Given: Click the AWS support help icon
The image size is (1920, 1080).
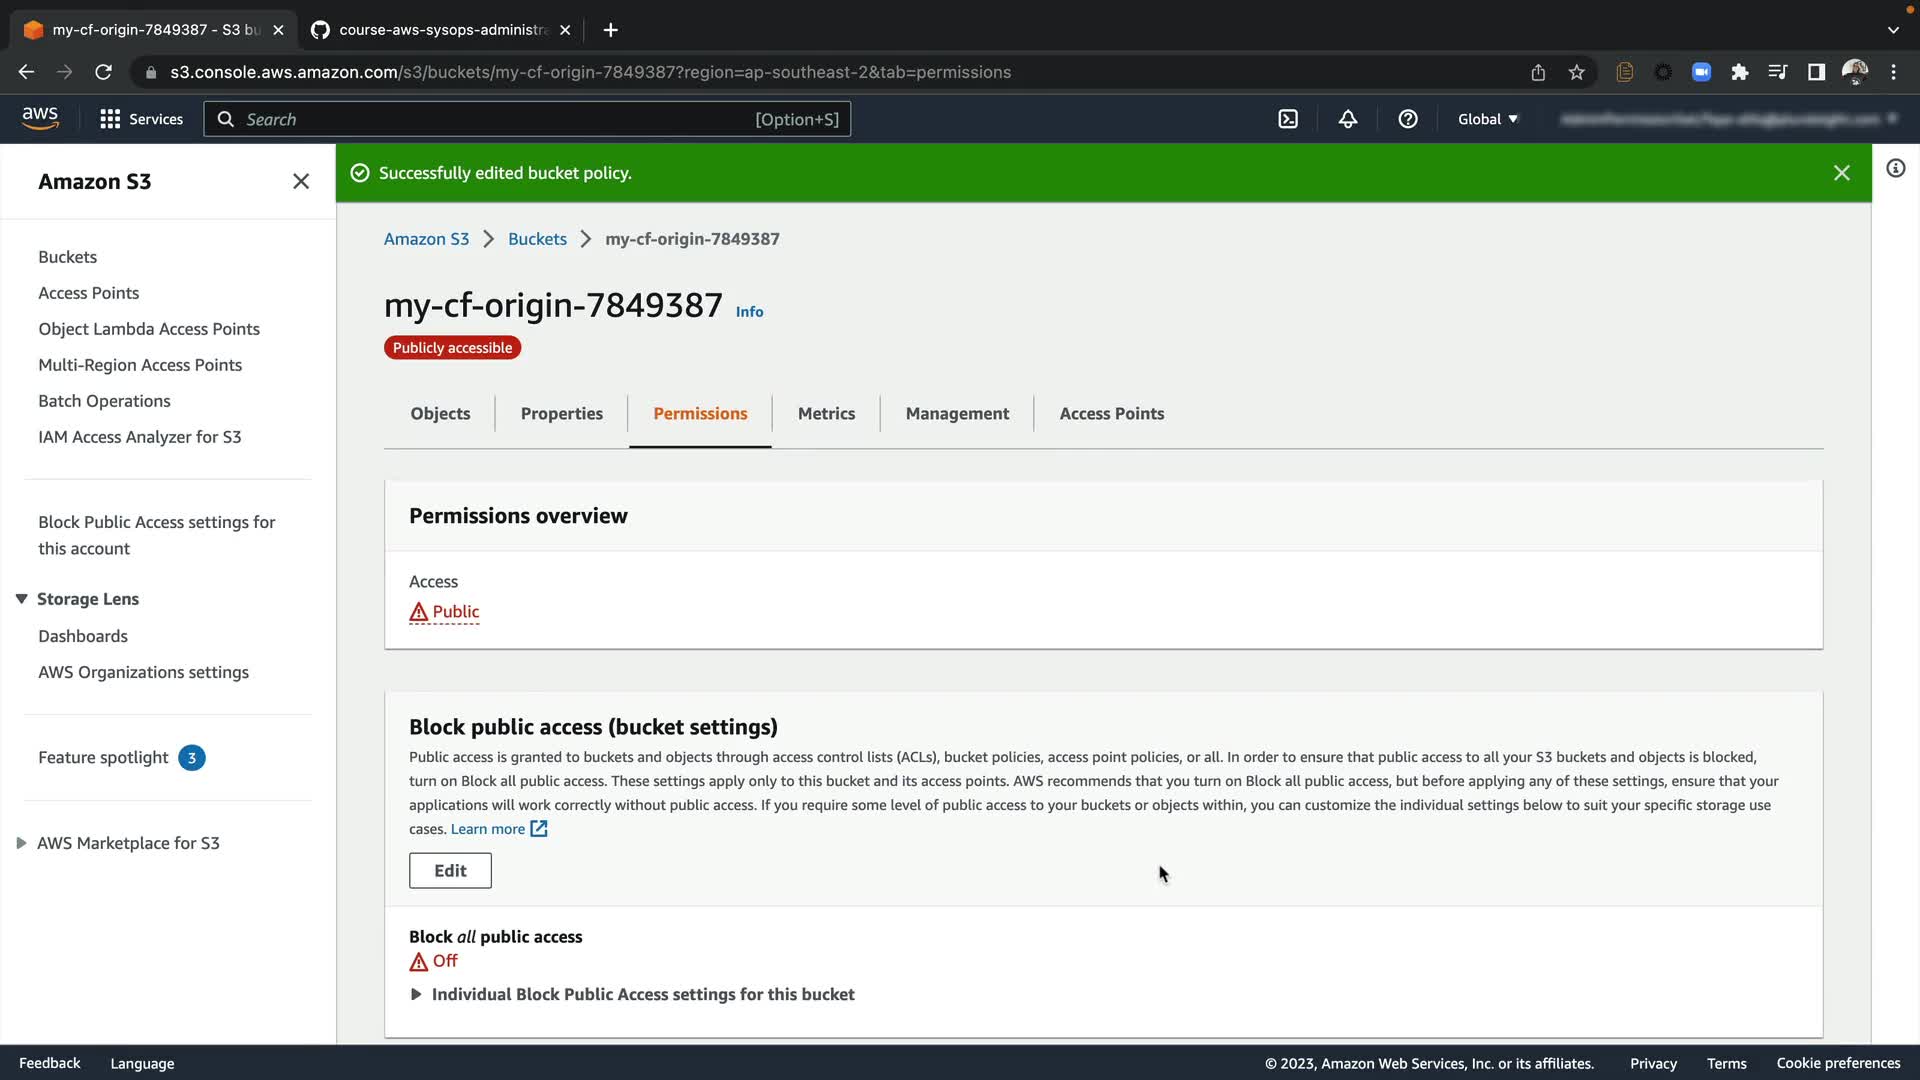Looking at the screenshot, I should [x=1408, y=119].
